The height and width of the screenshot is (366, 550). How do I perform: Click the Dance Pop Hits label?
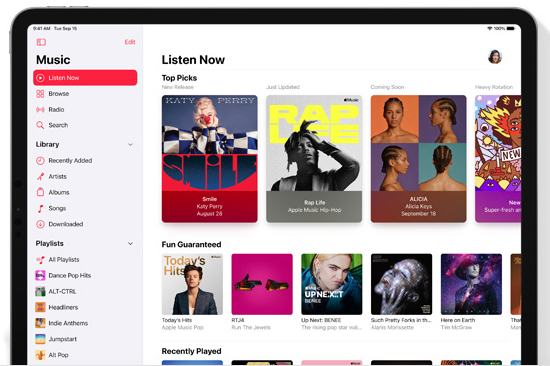(69, 275)
